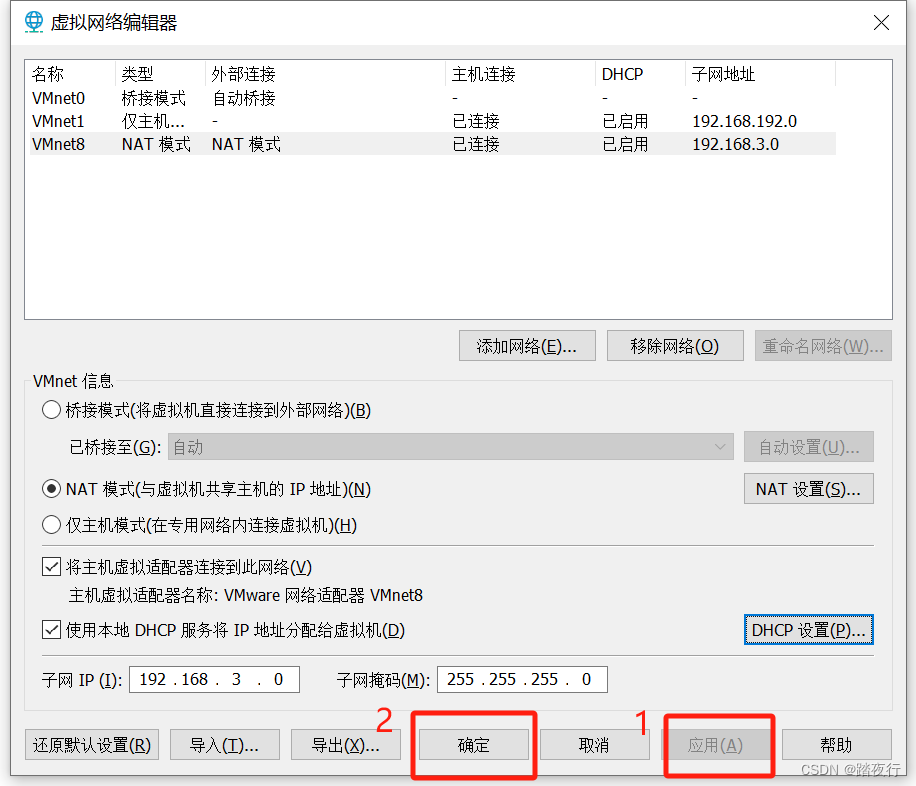Click the 名称 column header
This screenshot has height=786, width=916.
(72, 74)
